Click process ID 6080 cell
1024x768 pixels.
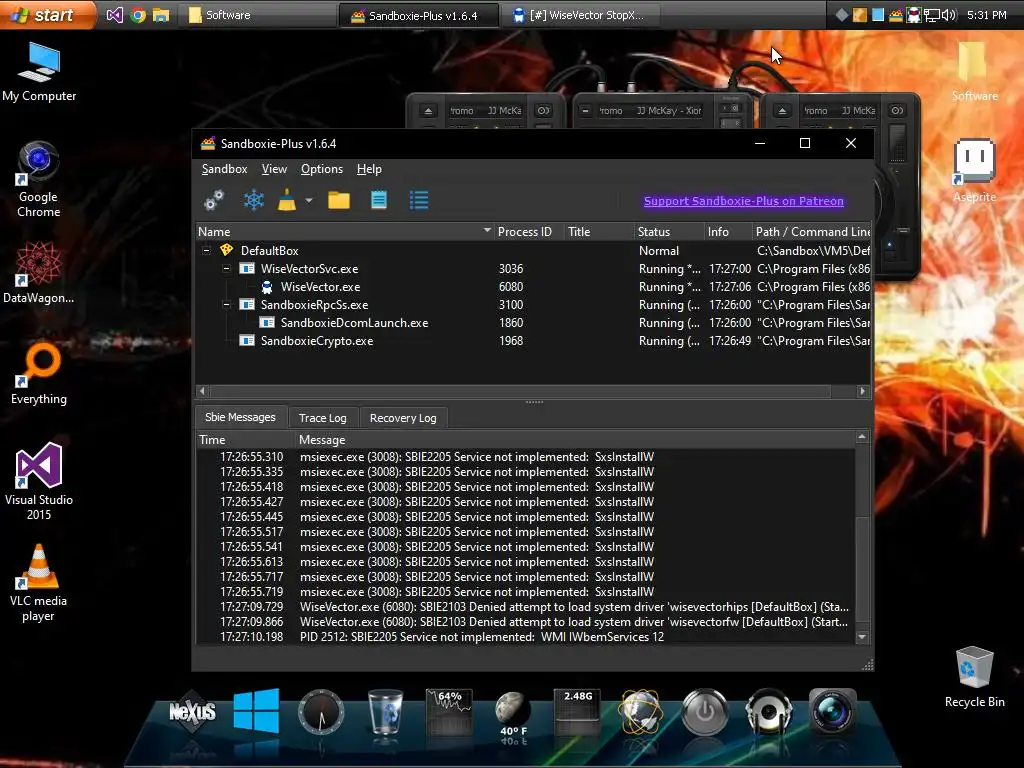click(511, 287)
